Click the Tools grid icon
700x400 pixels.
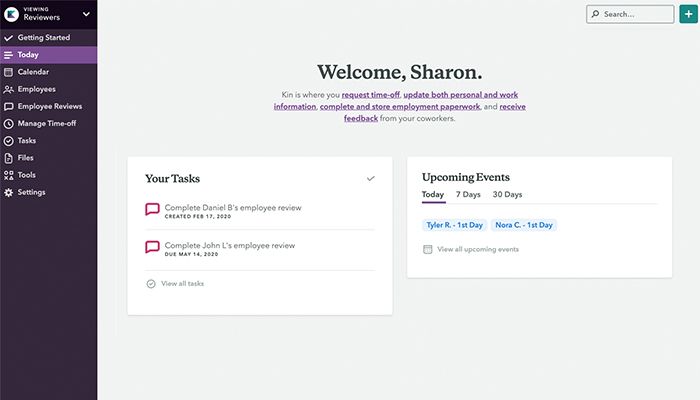click(8, 175)
